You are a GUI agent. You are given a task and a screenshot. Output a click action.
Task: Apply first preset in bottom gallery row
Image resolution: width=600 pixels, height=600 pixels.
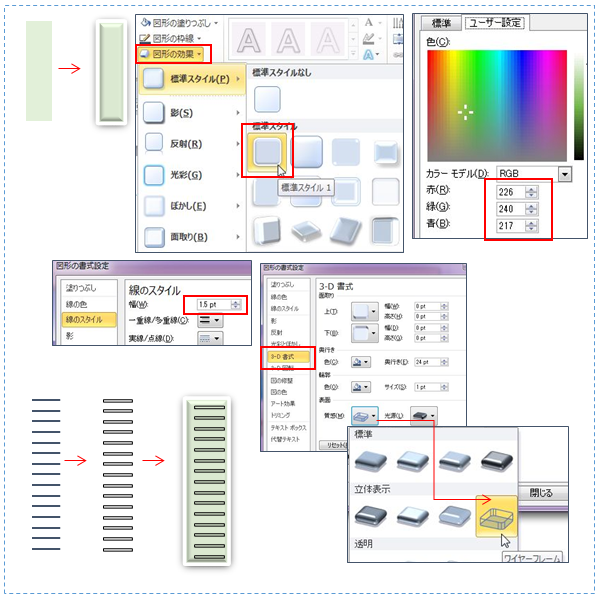click(x=266, y=231)
